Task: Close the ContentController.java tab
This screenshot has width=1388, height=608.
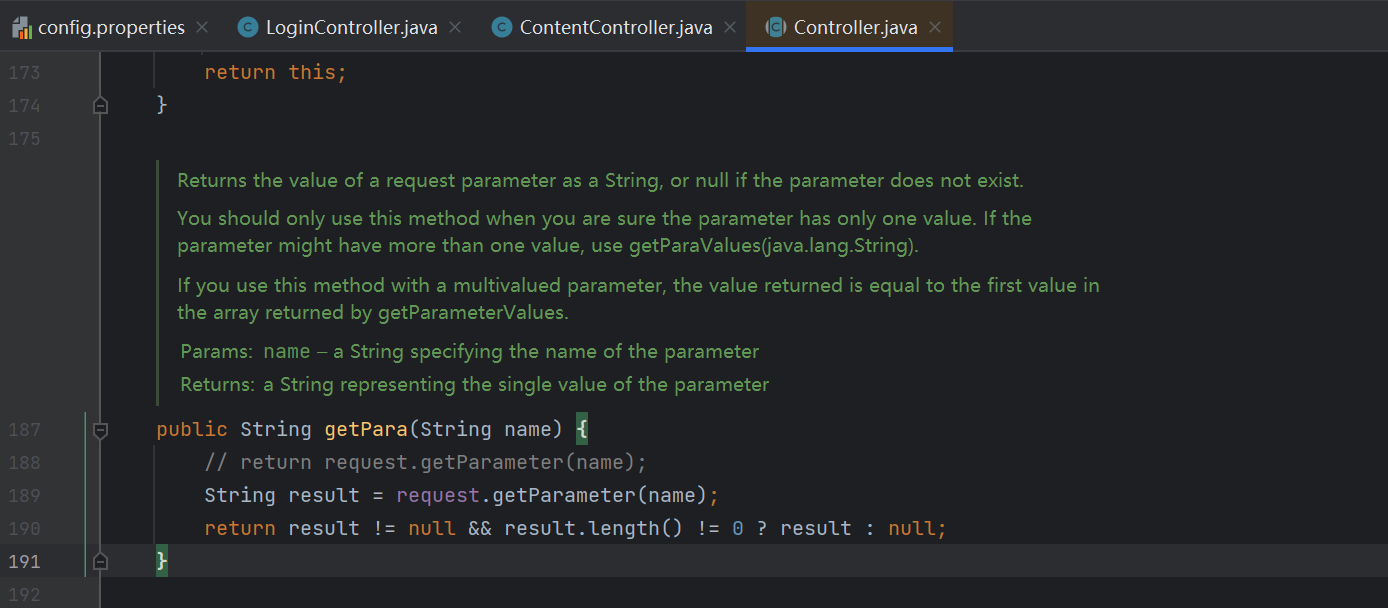Action: tap(730, 27)
